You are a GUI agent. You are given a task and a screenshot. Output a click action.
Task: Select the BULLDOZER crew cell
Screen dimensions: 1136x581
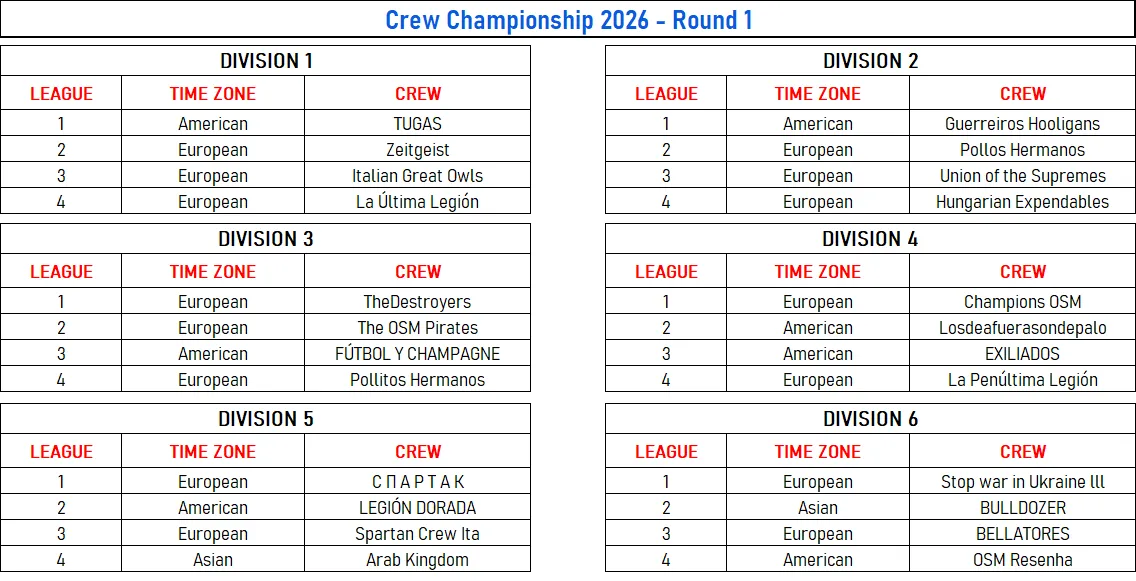(1022, 508)
